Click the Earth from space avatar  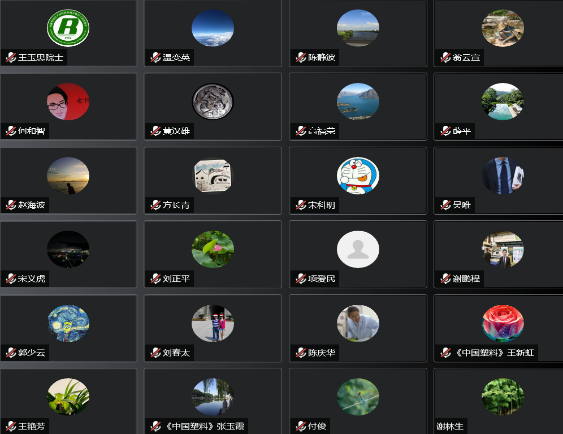pyautogui.click(x=213, y=28)
